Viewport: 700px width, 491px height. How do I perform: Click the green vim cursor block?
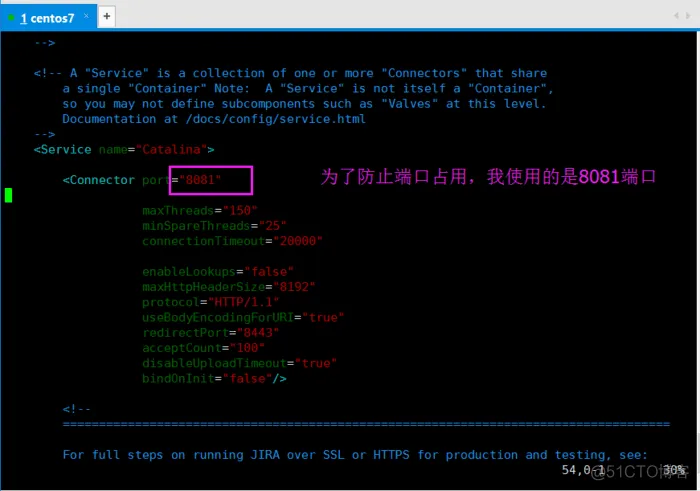8,195
